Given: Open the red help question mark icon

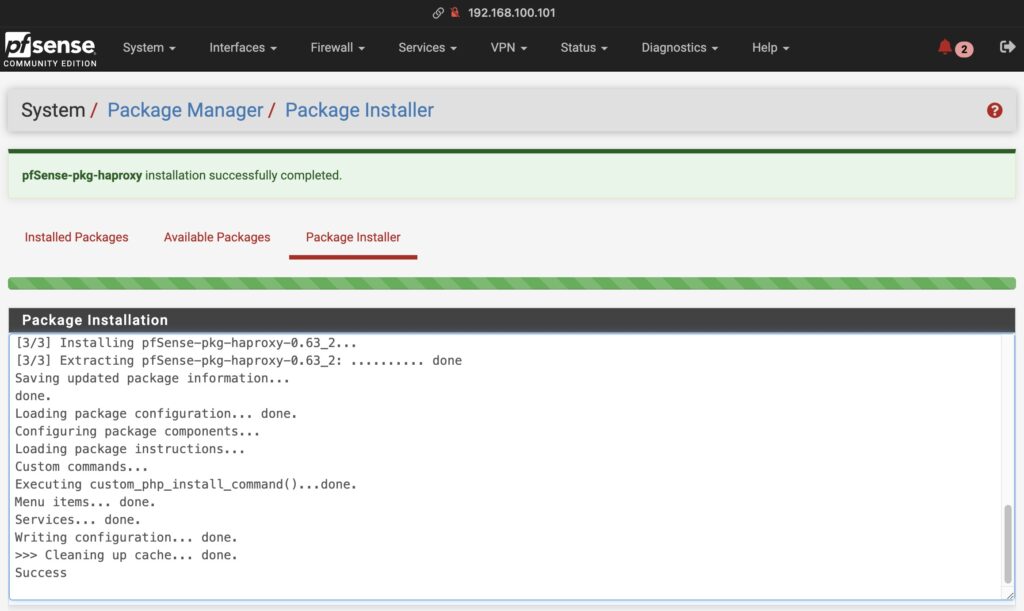Looking at the screenshot, I should point(994,110).
